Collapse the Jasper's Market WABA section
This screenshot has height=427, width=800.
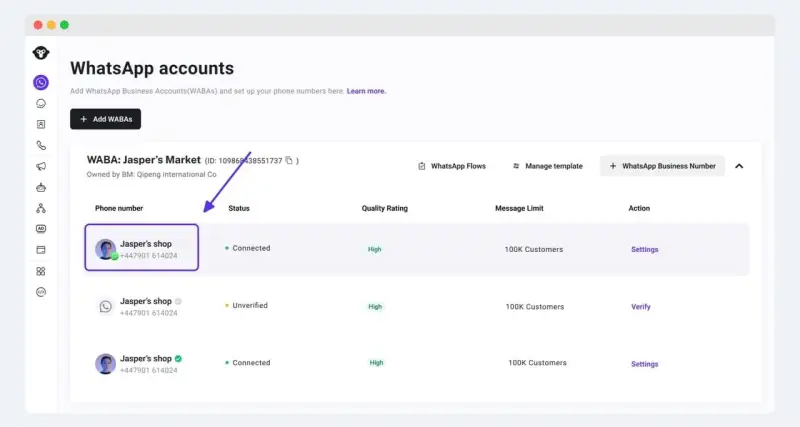tap(739, 166)
